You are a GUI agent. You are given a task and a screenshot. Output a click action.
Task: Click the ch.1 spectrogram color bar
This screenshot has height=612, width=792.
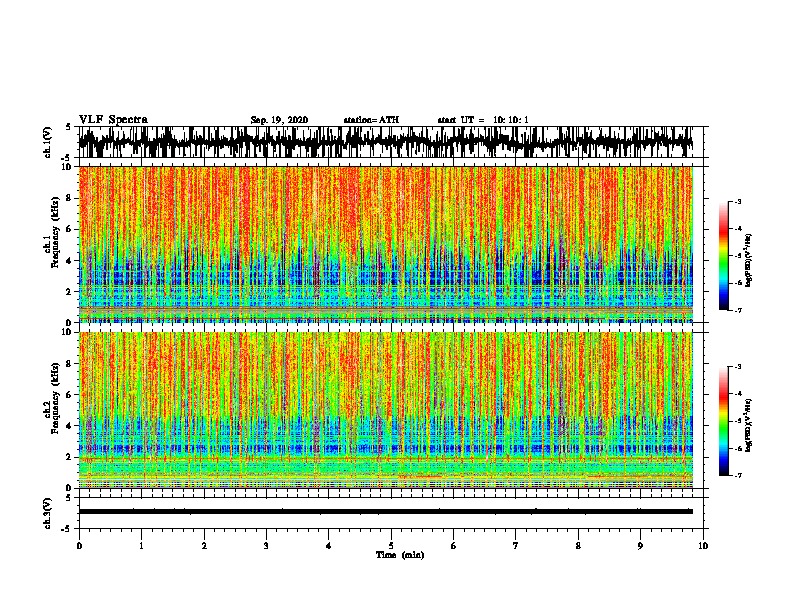pos(724,256)
